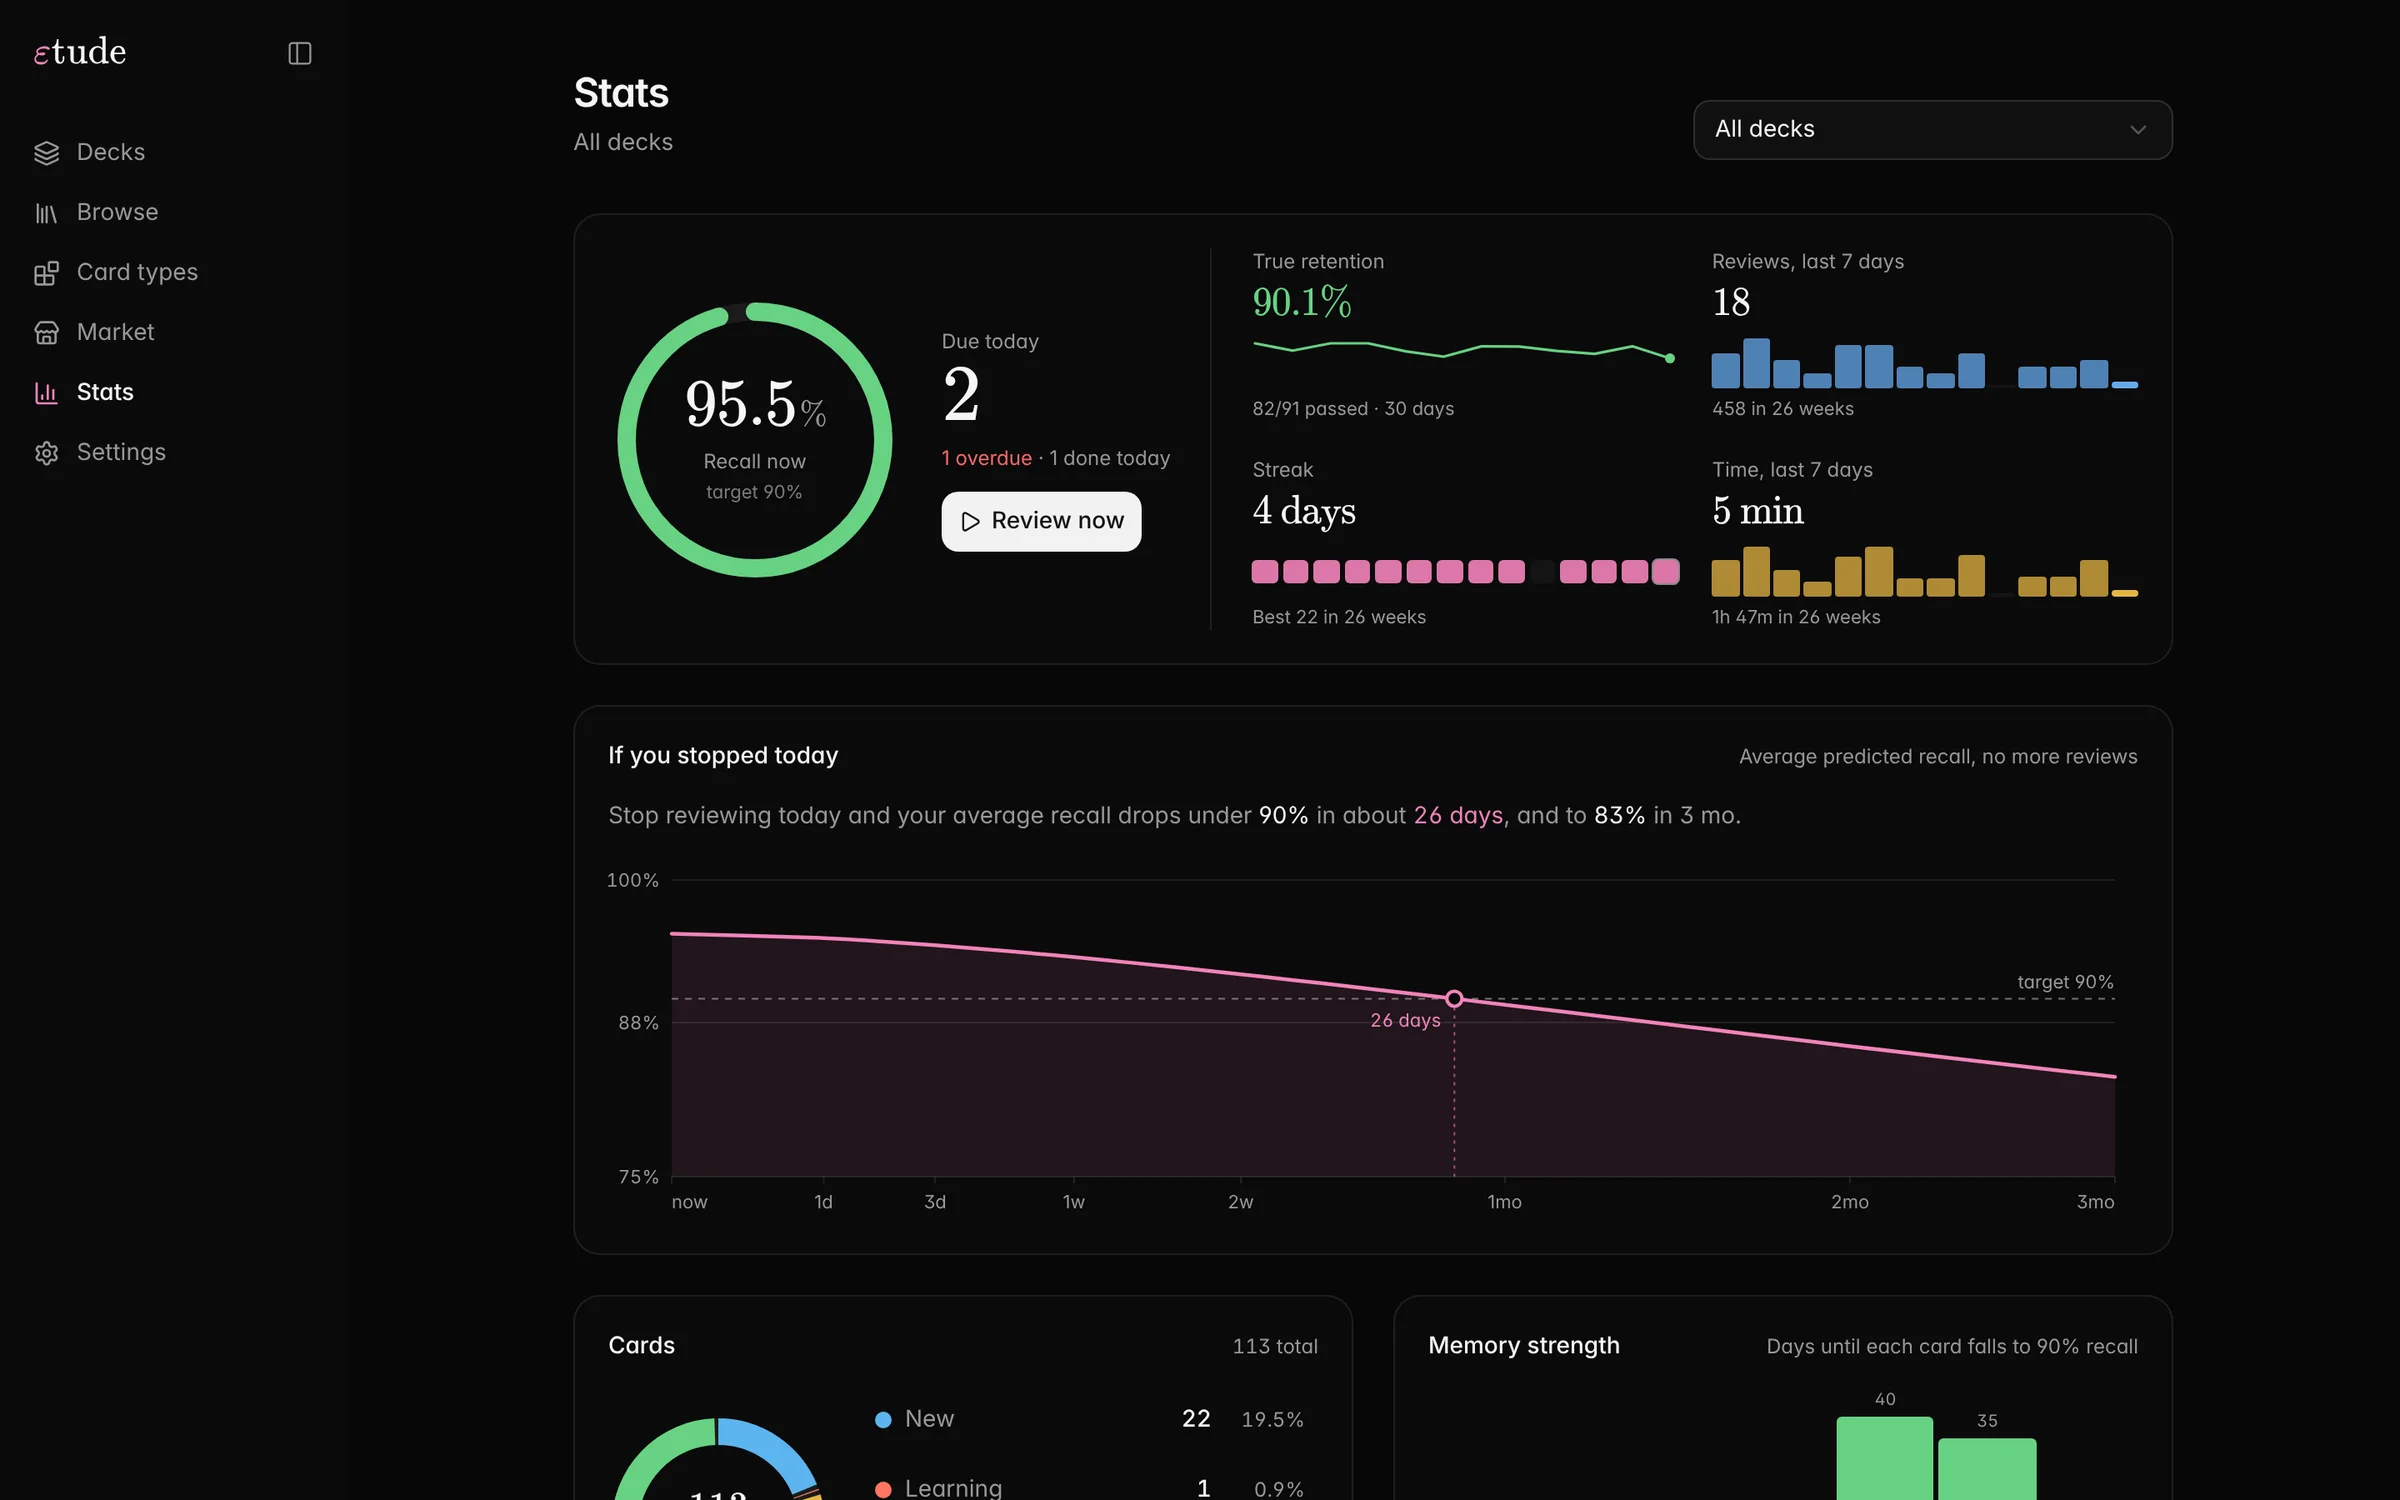Click the Due today count 2
The image size is (2400, 1500).
coord(961,394)
